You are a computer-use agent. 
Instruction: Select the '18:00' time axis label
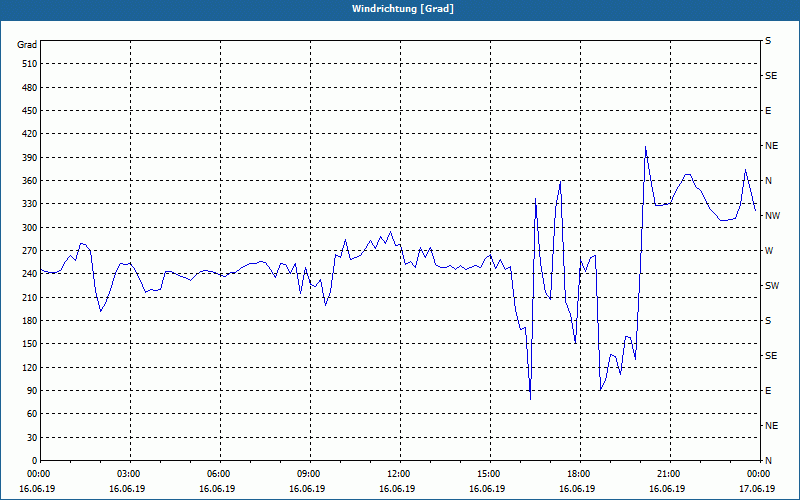coord(579,473)
